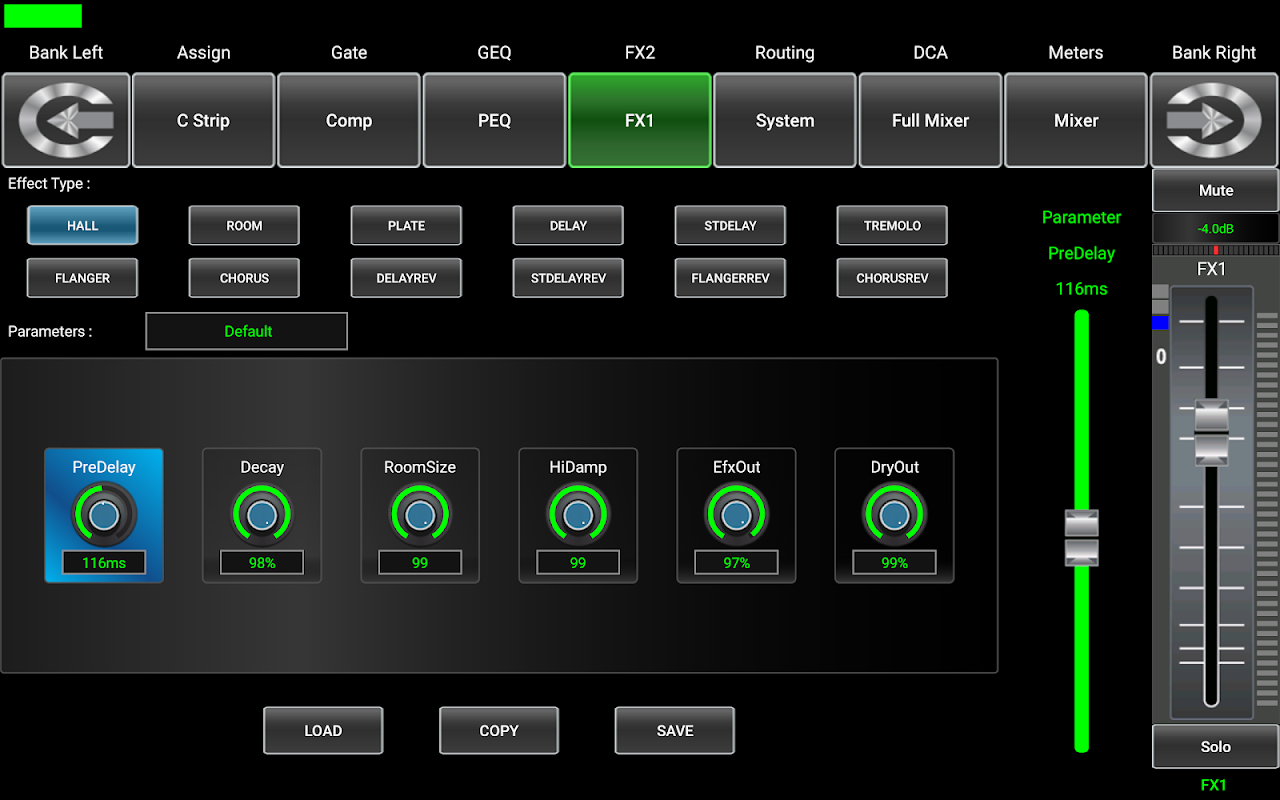Choose the TREMOLO effect type
The image size is (1280, 800).
click(892, 226)
